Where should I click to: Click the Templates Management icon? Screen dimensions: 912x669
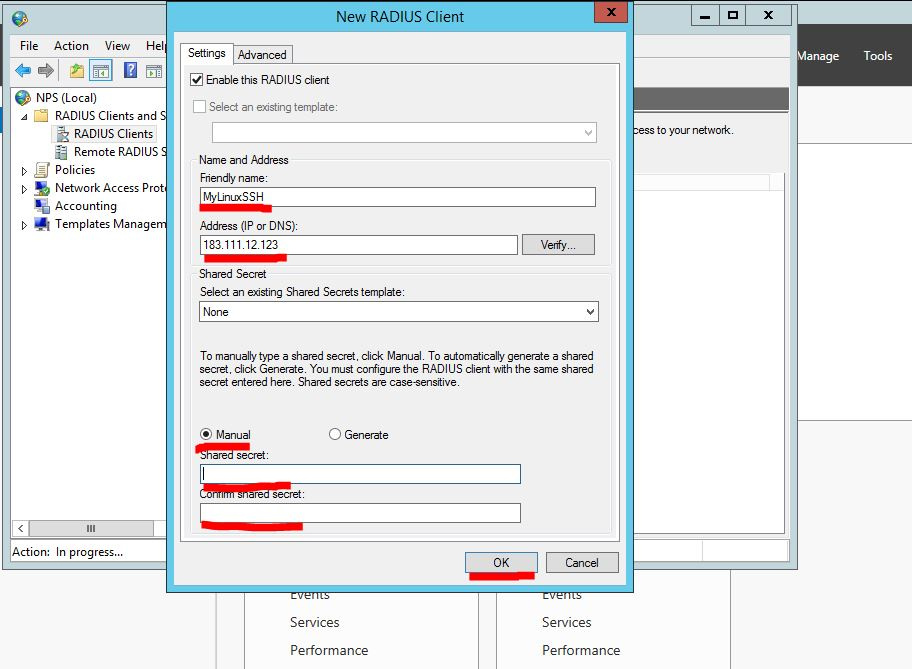point(42,224)
